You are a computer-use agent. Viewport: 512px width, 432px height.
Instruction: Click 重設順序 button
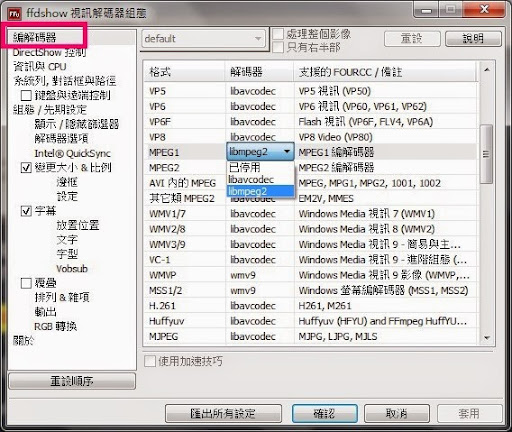(72, 381)
